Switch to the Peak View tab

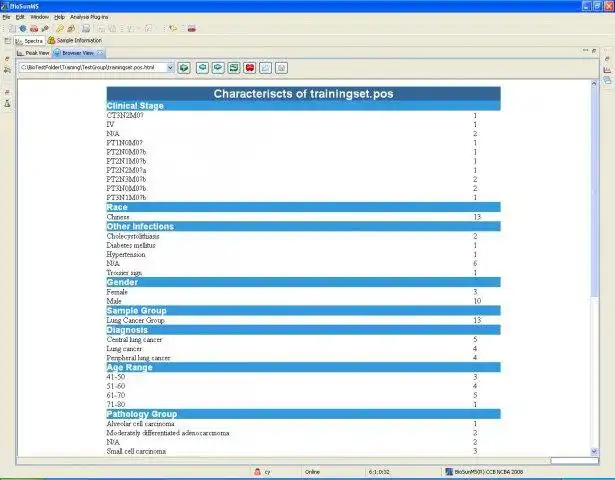33,53
